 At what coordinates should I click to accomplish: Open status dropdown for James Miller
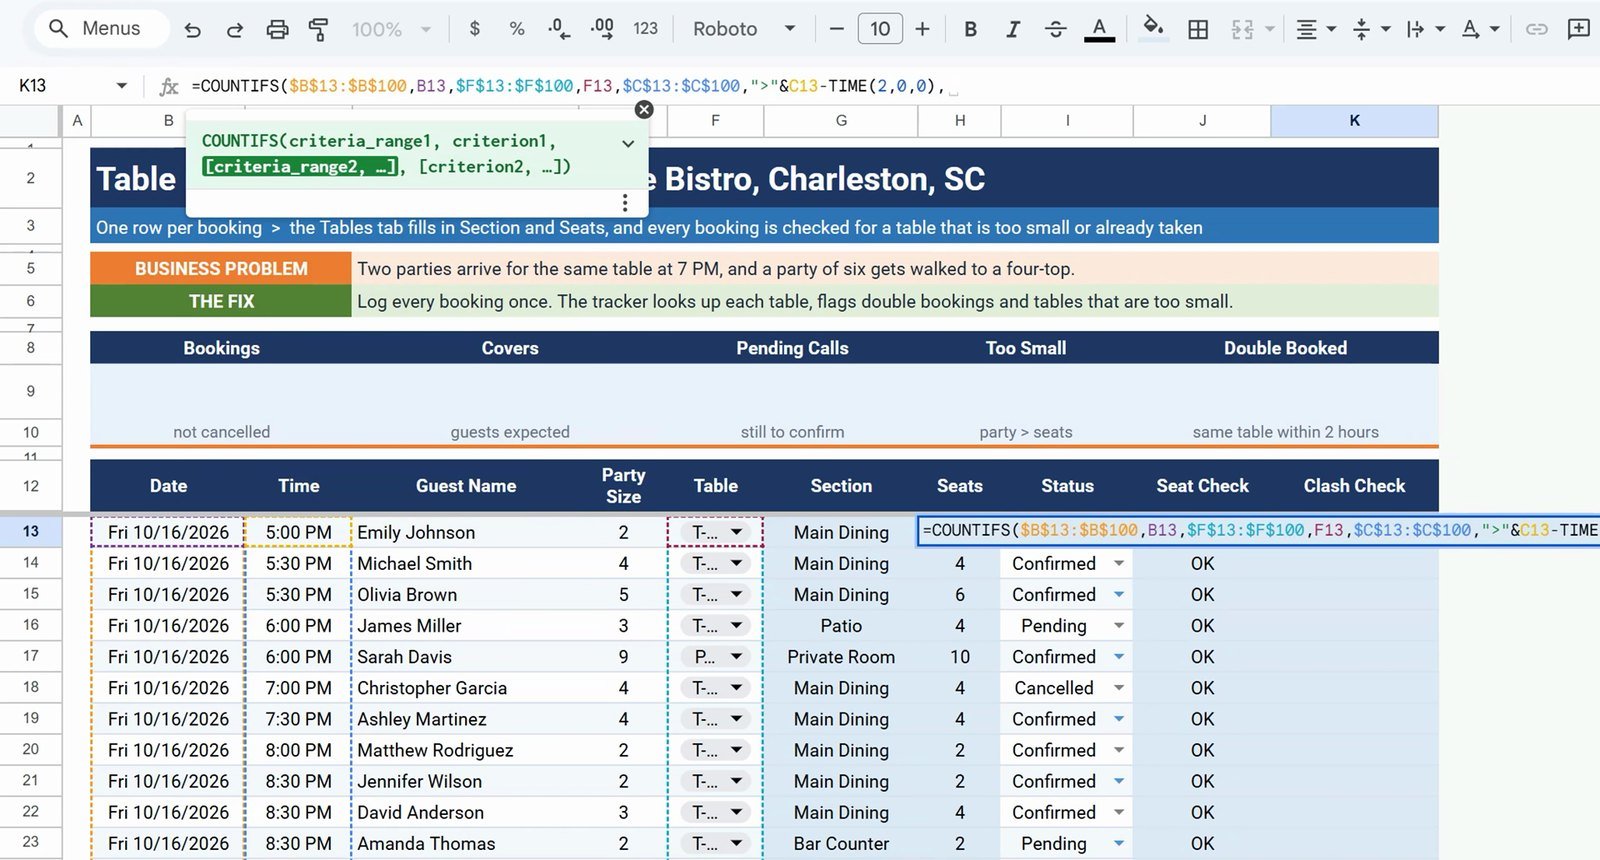point(1119,626)
